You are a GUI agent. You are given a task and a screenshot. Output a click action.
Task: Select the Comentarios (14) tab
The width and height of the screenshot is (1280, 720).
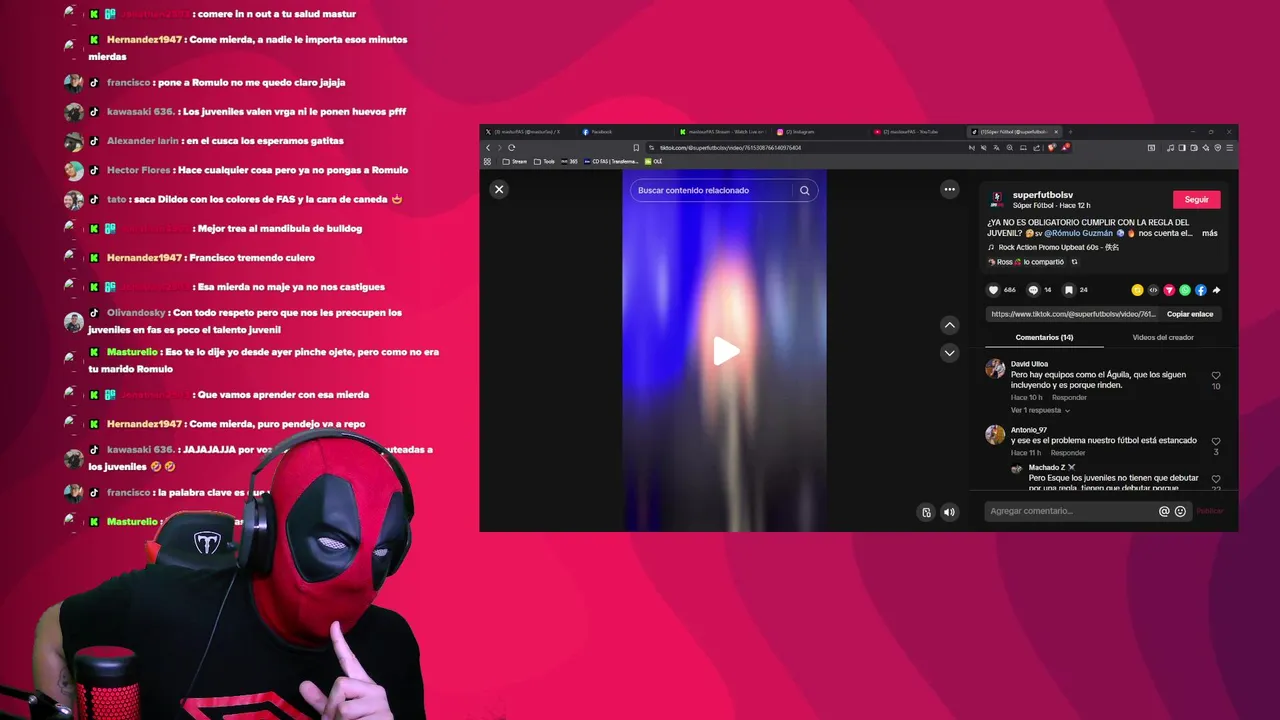tap(1044, 337)
